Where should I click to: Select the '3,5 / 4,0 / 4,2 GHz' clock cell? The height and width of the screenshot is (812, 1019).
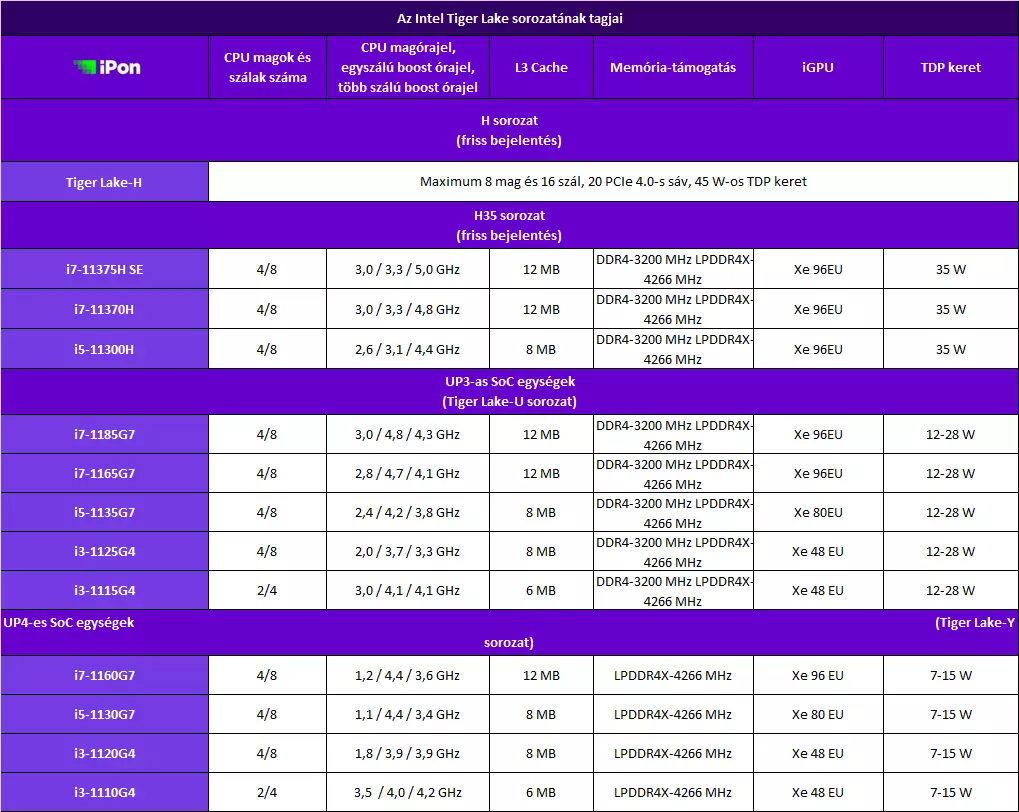407,792
